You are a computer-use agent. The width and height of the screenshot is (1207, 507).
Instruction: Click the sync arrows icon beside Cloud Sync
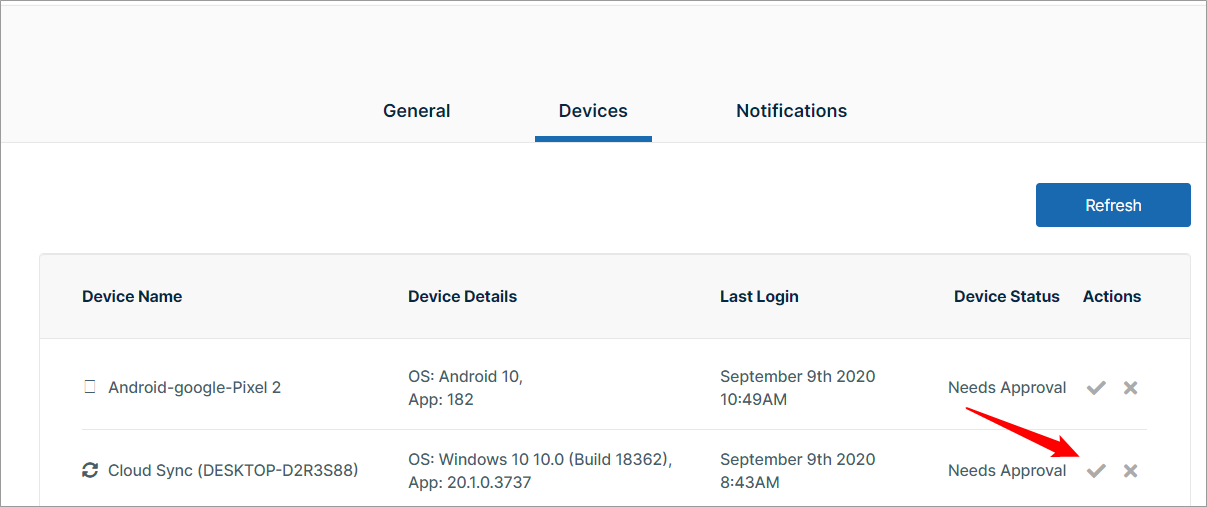pyautogui.click(x=90, y=470)
